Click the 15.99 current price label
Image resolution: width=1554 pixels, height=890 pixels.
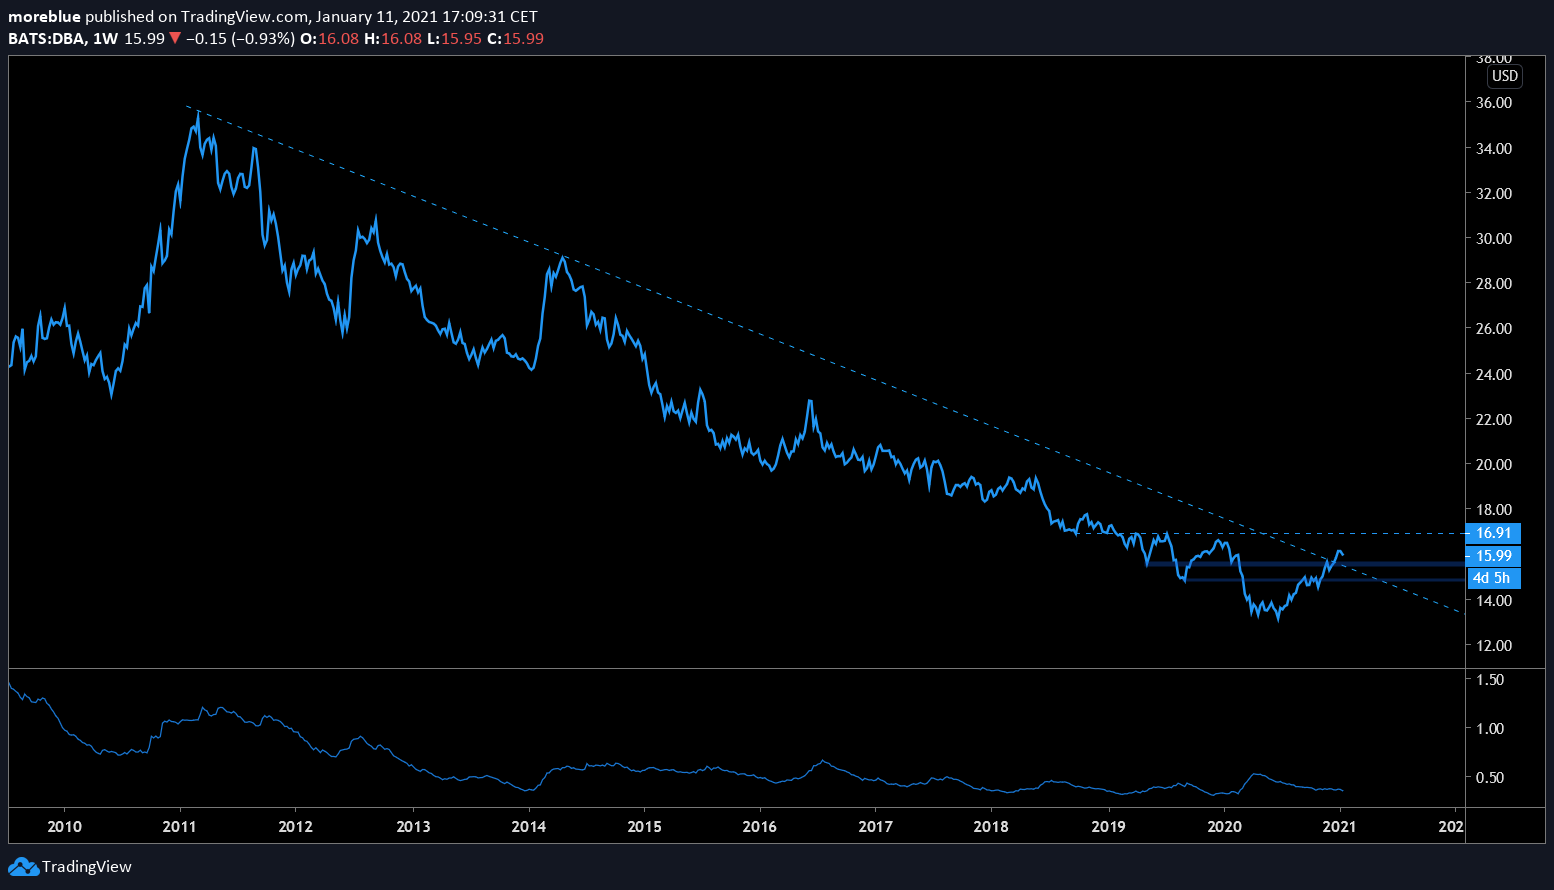(x=1493, y=556)
